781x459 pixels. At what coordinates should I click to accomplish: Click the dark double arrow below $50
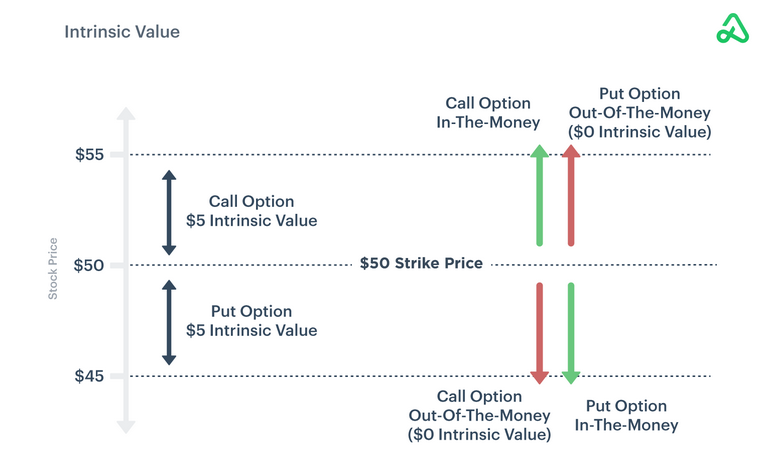coord(169,322)
